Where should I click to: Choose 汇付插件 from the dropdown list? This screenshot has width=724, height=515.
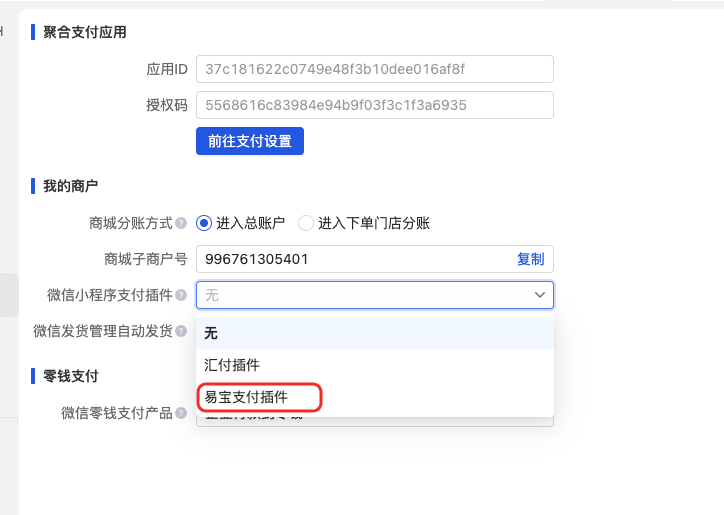tap(374, 365)
